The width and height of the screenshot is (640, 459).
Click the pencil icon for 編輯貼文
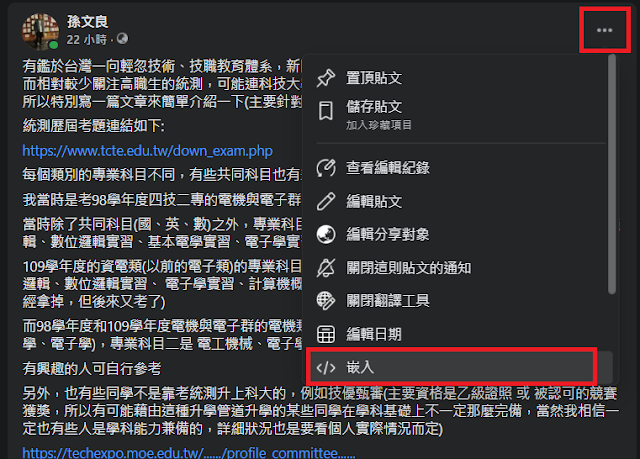click(x=326, y=201)
